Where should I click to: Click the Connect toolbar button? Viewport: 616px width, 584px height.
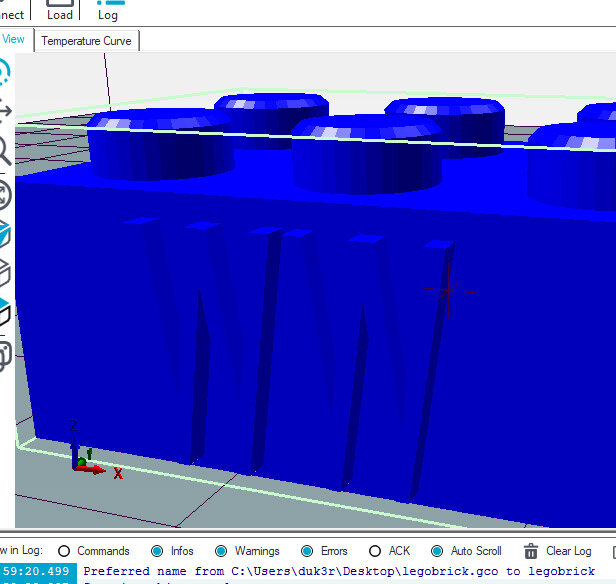[12, 10]
